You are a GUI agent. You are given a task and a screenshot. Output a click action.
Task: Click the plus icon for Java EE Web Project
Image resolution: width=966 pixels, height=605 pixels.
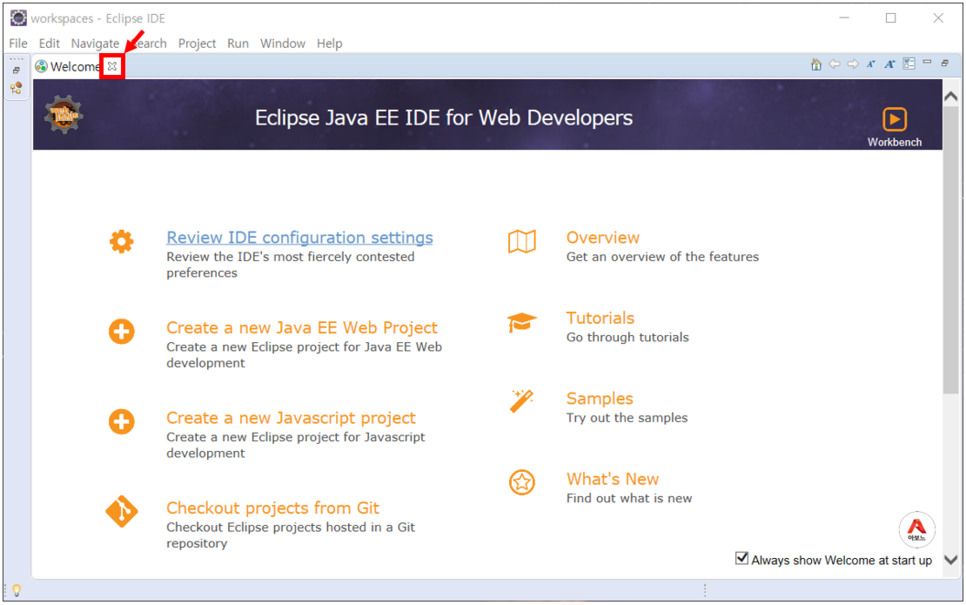pos(121,331)
